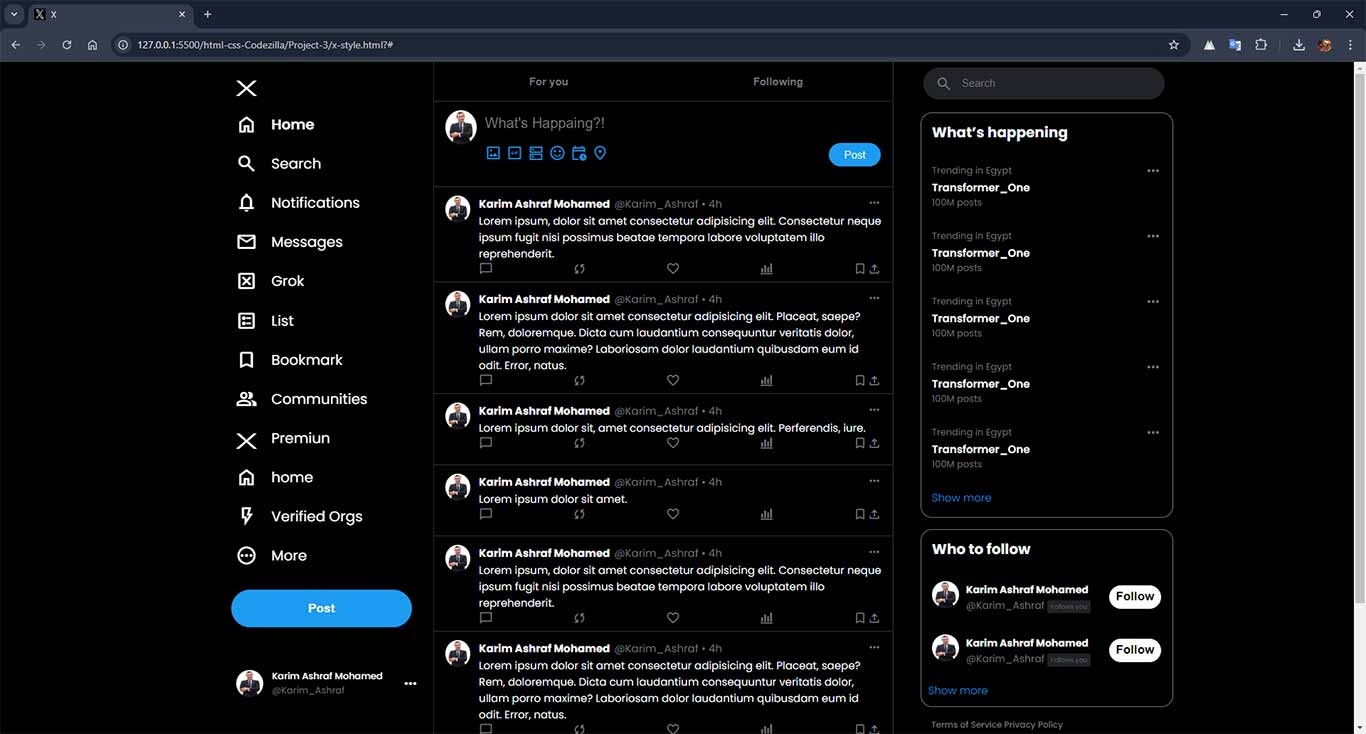The height and width of the screenshot is (734, 1366).
Task: Open three-dot menu on first post
Action: (874, 203)
